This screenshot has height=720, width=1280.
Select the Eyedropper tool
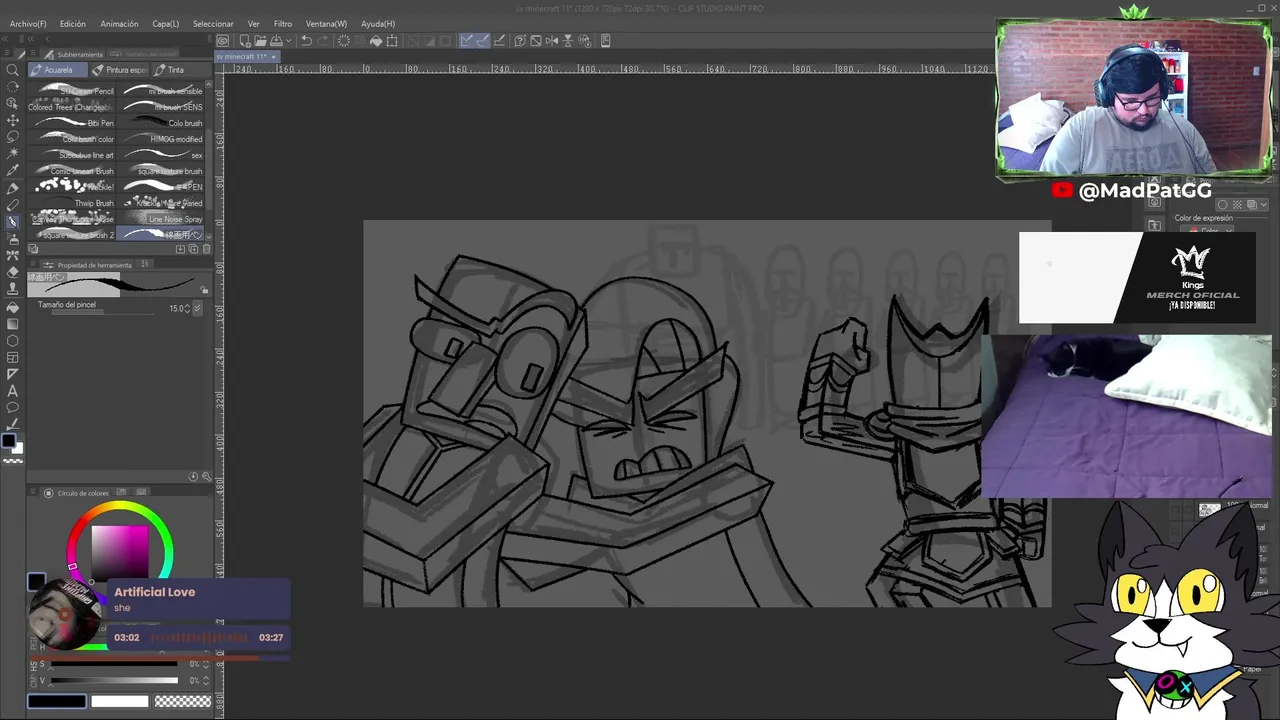click(x=13, y=171)
